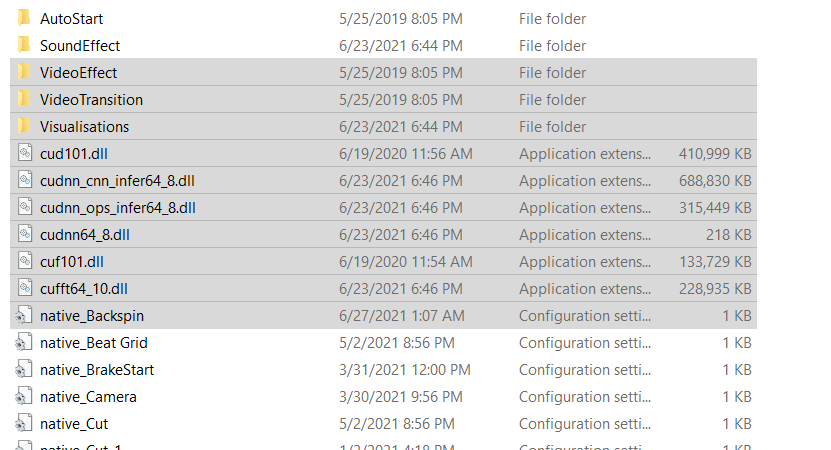
Task: Click the 410,999 KB size of cud101.dll
Action: point(715,154)
